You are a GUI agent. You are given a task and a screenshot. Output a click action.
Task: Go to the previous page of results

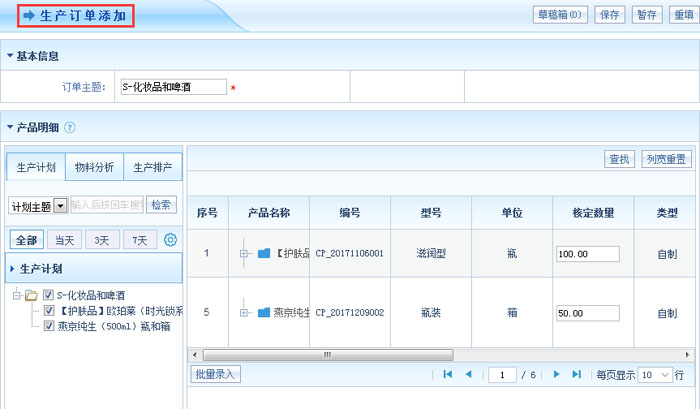pyautogui.click(x=466, y=374)
